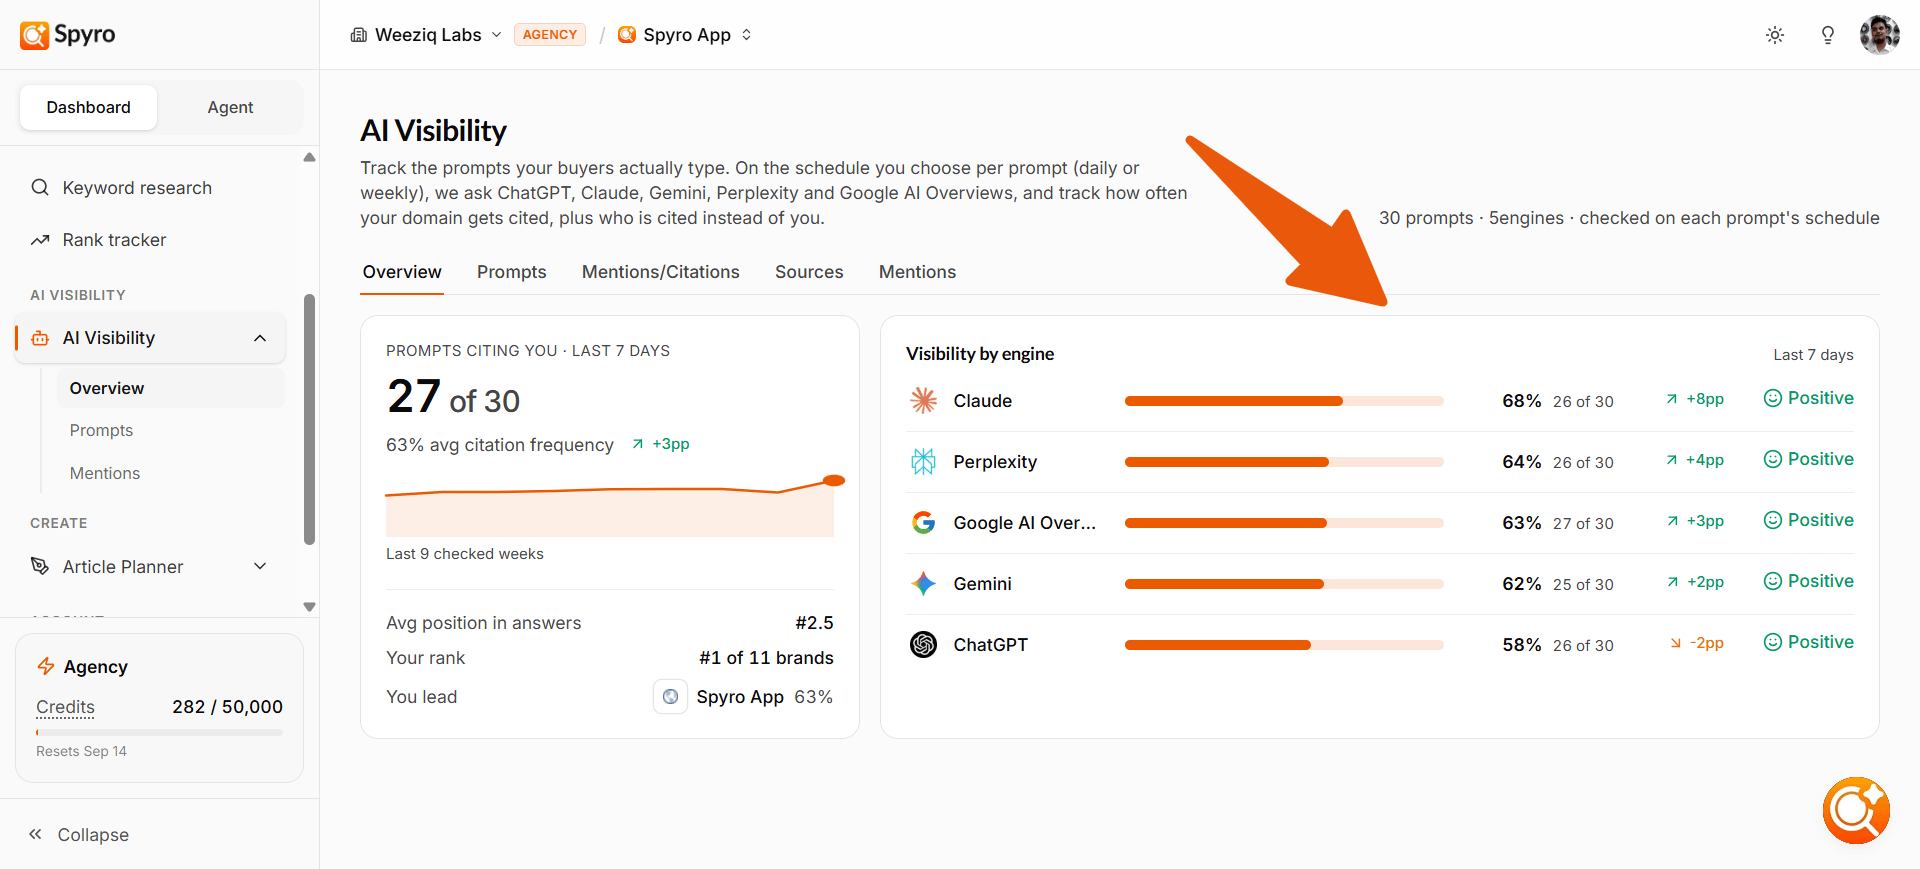Select the Overview tab
Viewport: 1920px width, 869px height.
pyautogui.click(x=402, y=272)
